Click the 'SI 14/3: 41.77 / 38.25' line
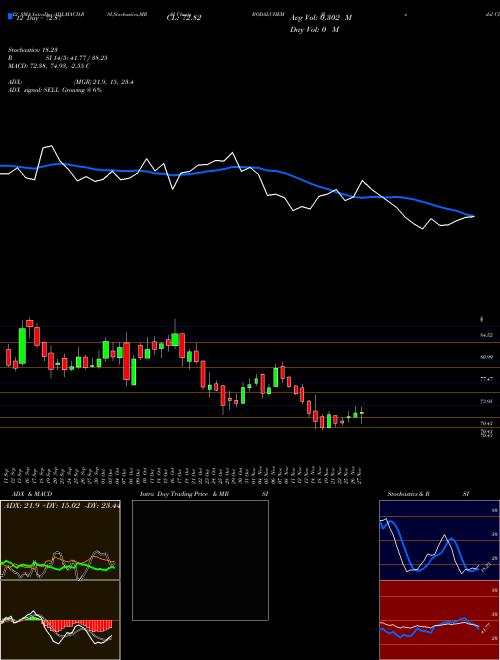The image size is (500, 660). 77,58
